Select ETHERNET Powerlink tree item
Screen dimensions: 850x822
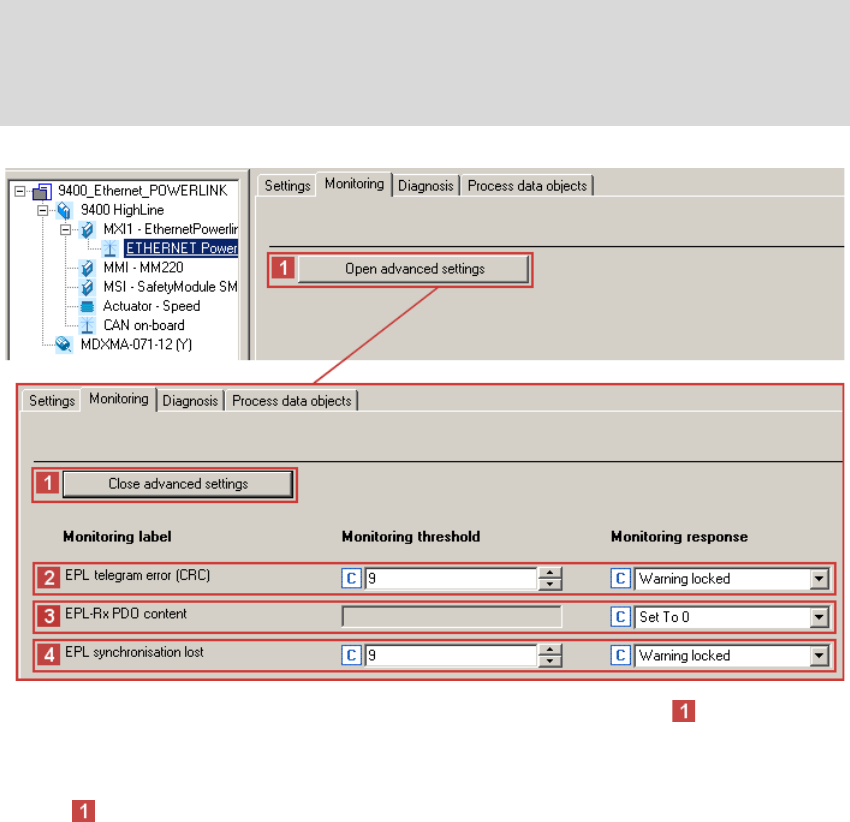coord(182,248)
